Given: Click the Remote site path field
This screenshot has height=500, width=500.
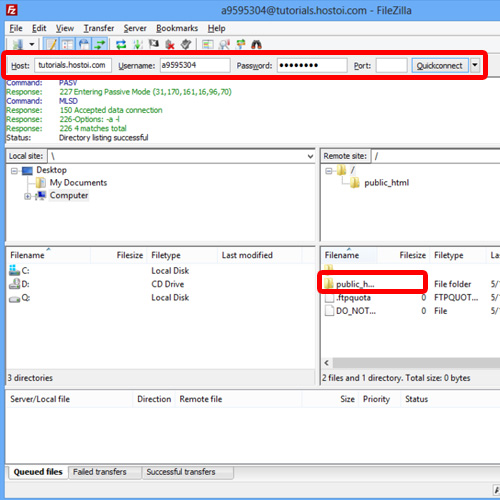Looking at the screenshot, I should point(435,156).
